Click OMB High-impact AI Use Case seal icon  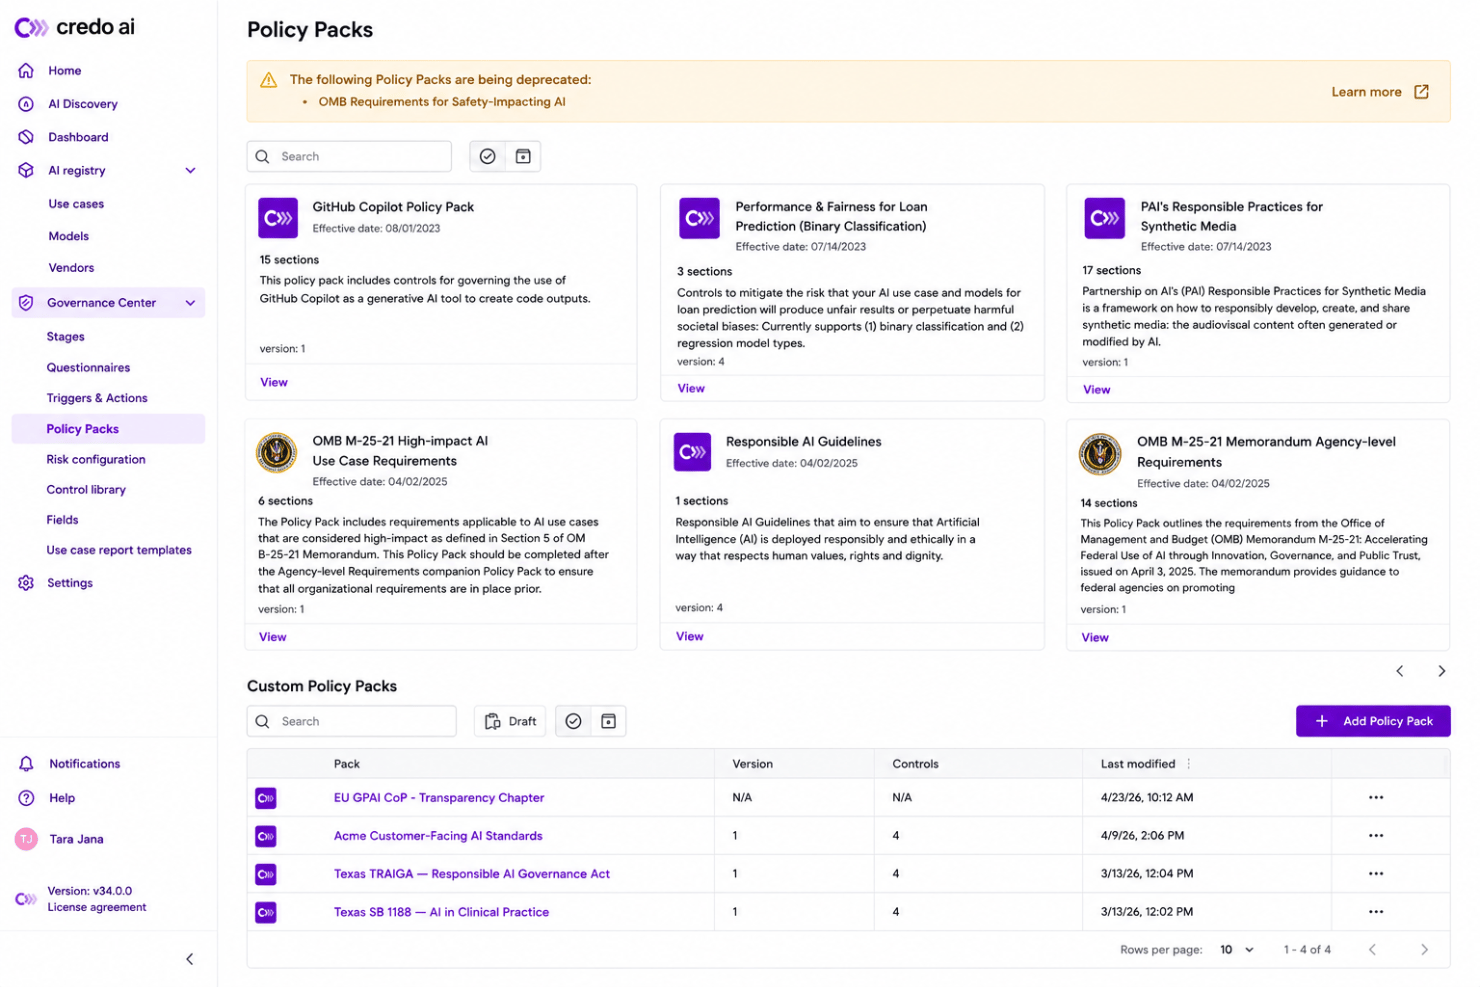[277, 452]
